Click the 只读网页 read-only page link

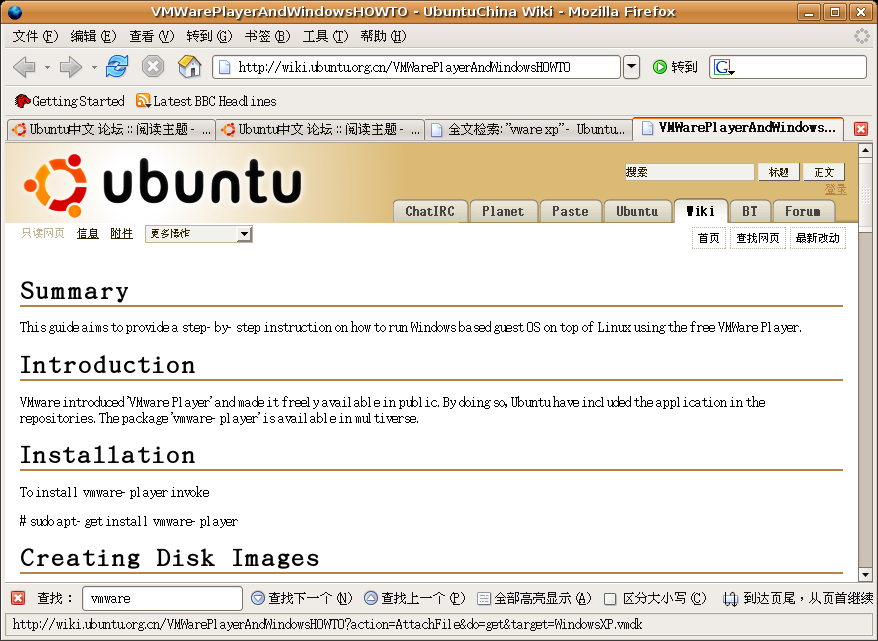pyautogui.click(x=43, y=233)
